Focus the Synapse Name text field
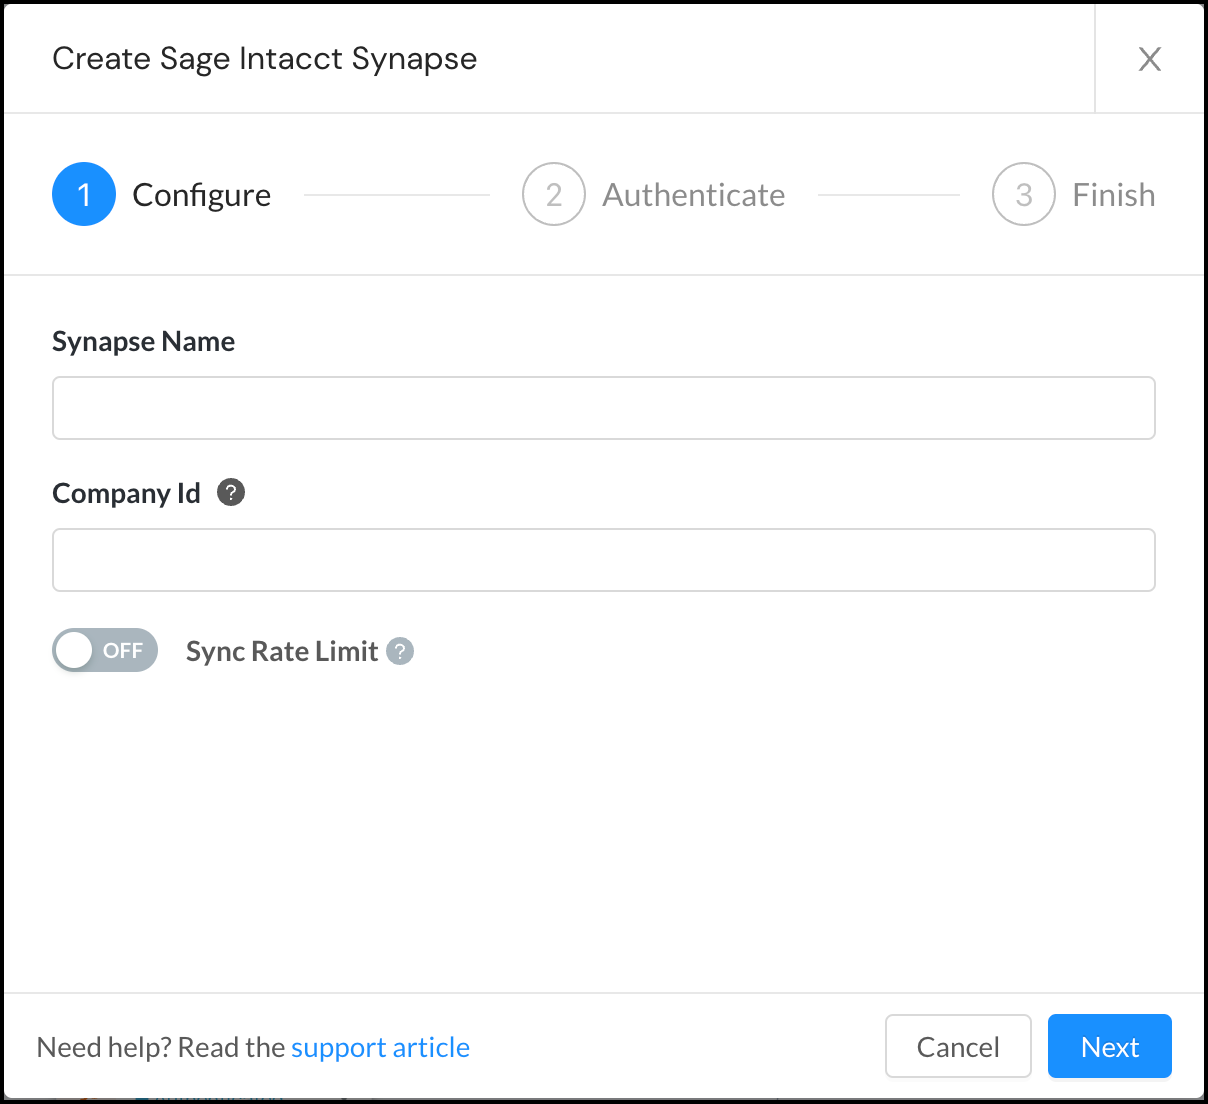Viewport: 1208px width, 1104px height. coord(604,408)
